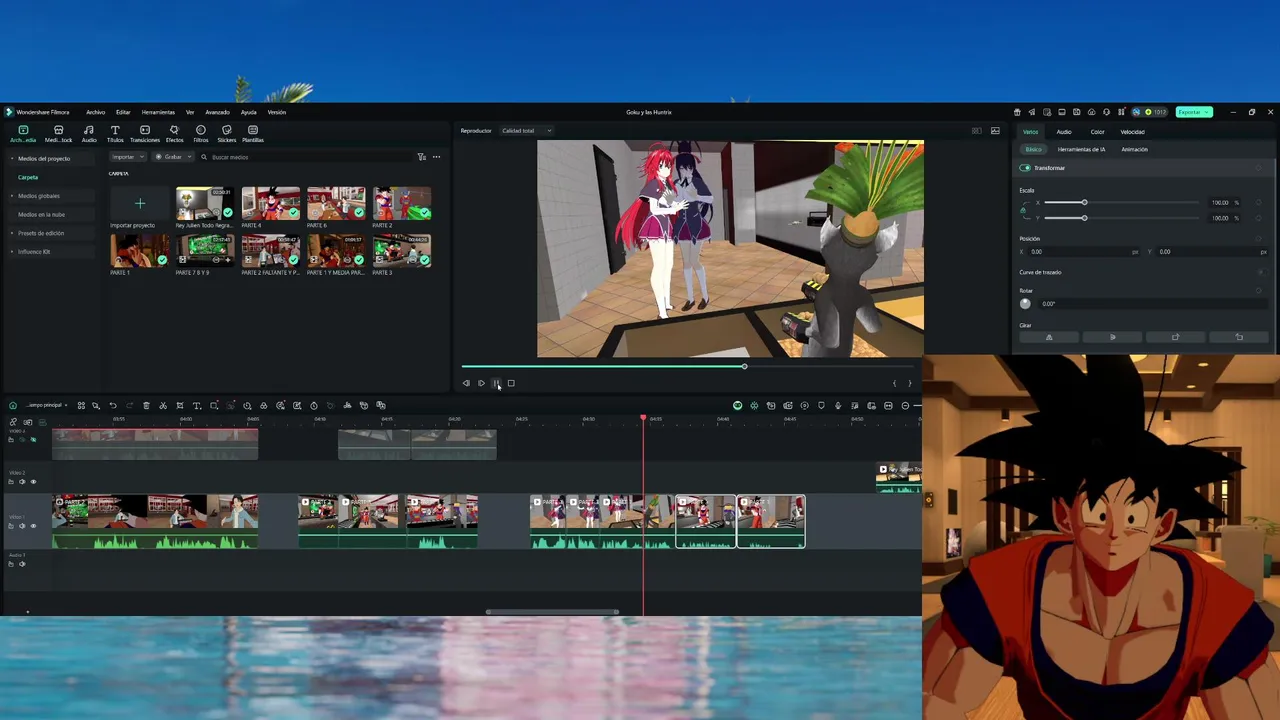Mute the Video 1 track speaker icon
The width and height of the screenshot is (1280, 720).
click(22, 526)
